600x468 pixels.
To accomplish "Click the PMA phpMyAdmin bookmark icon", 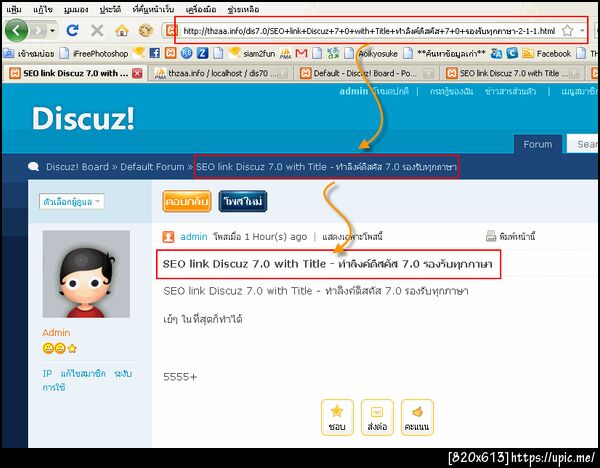I will [x=285, y=53].
